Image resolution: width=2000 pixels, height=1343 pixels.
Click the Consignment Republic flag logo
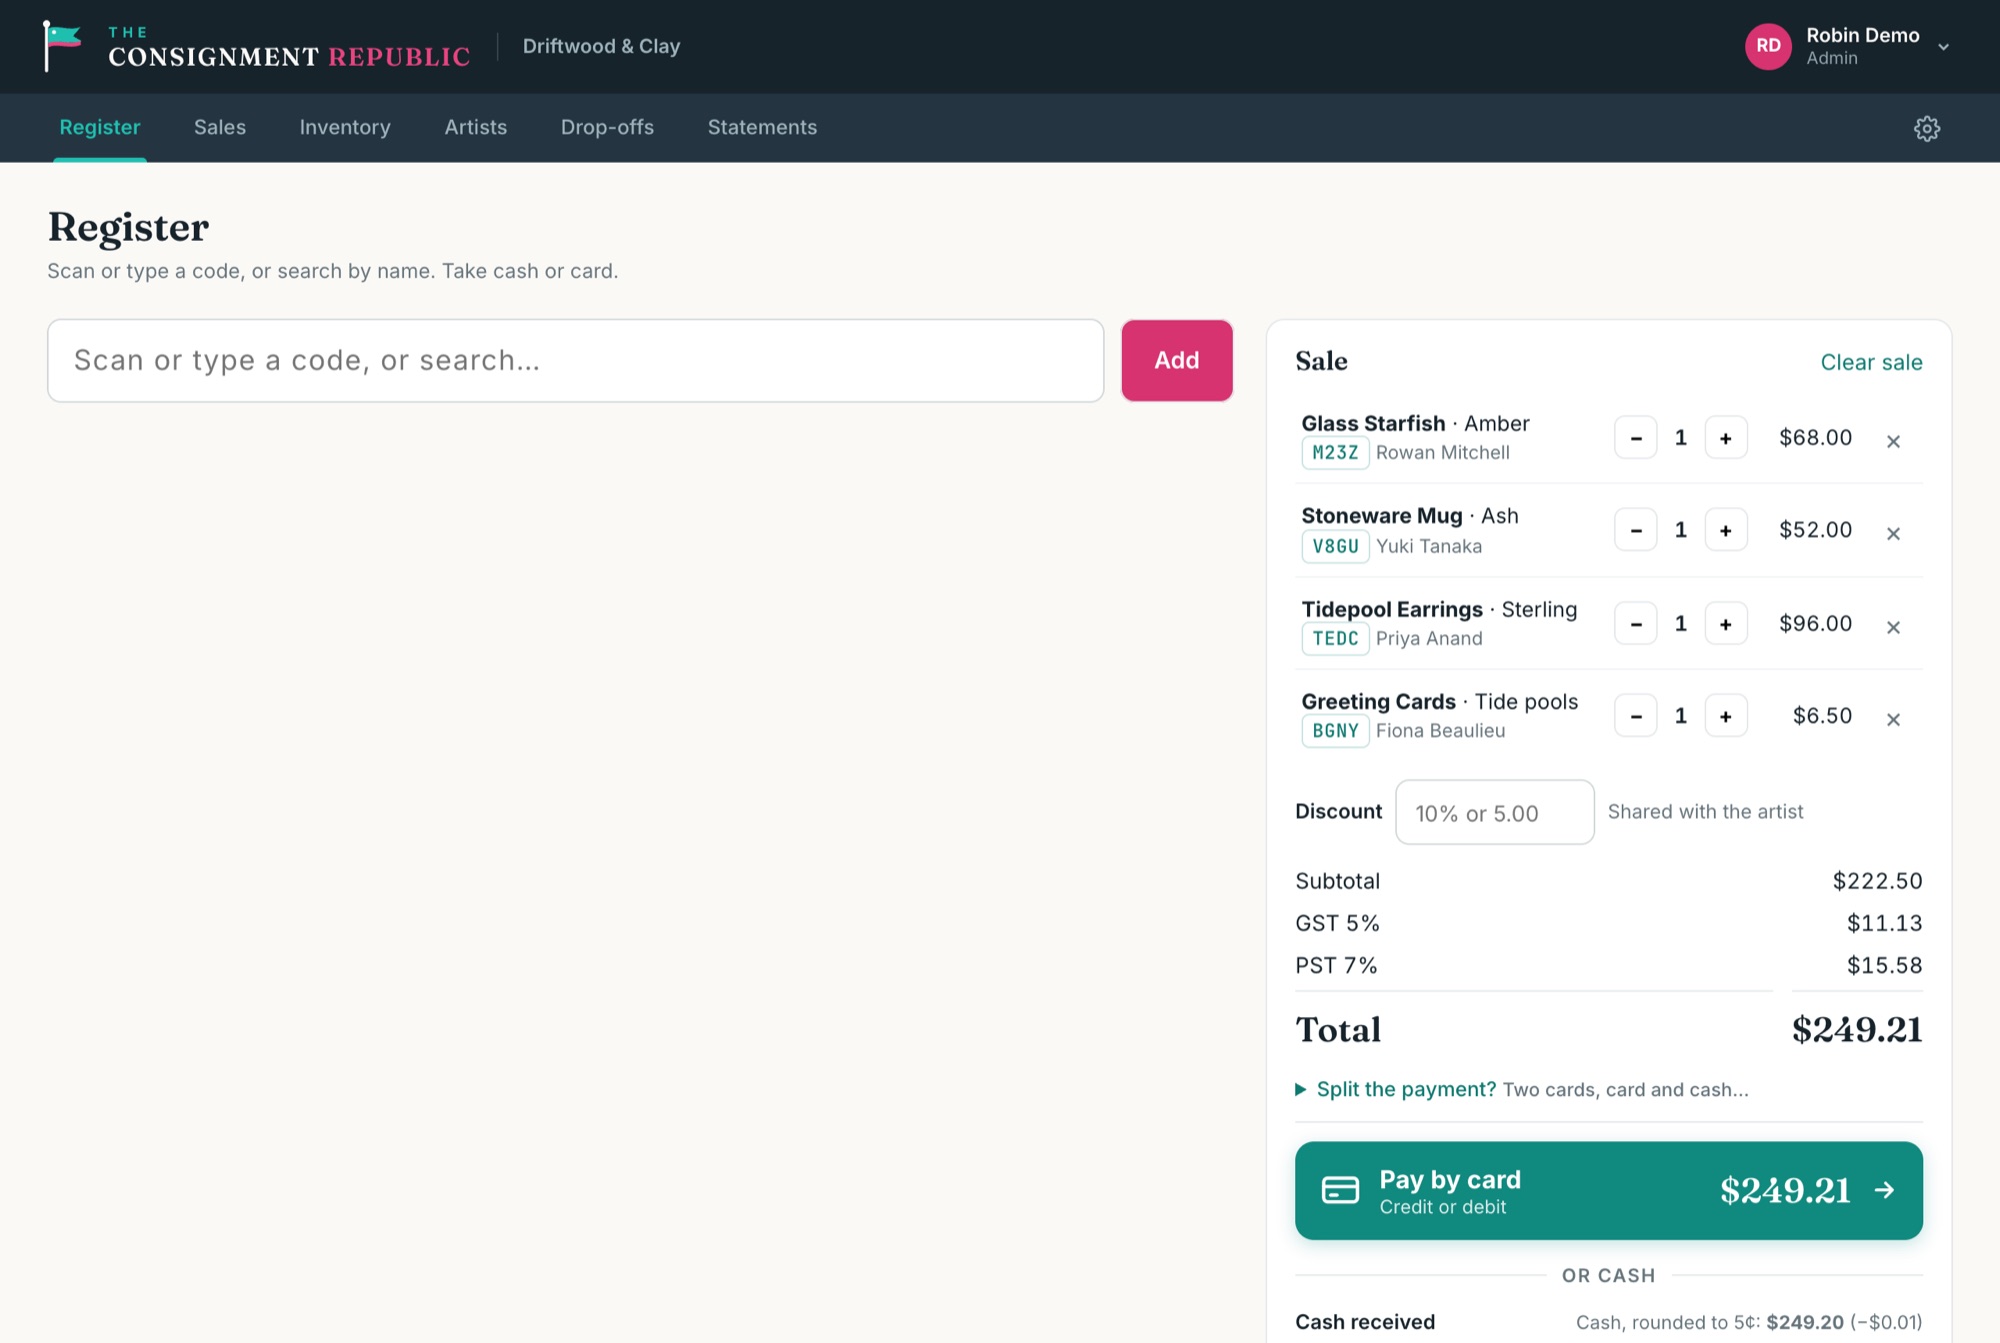pyautogui.click(x=62, y=46)
